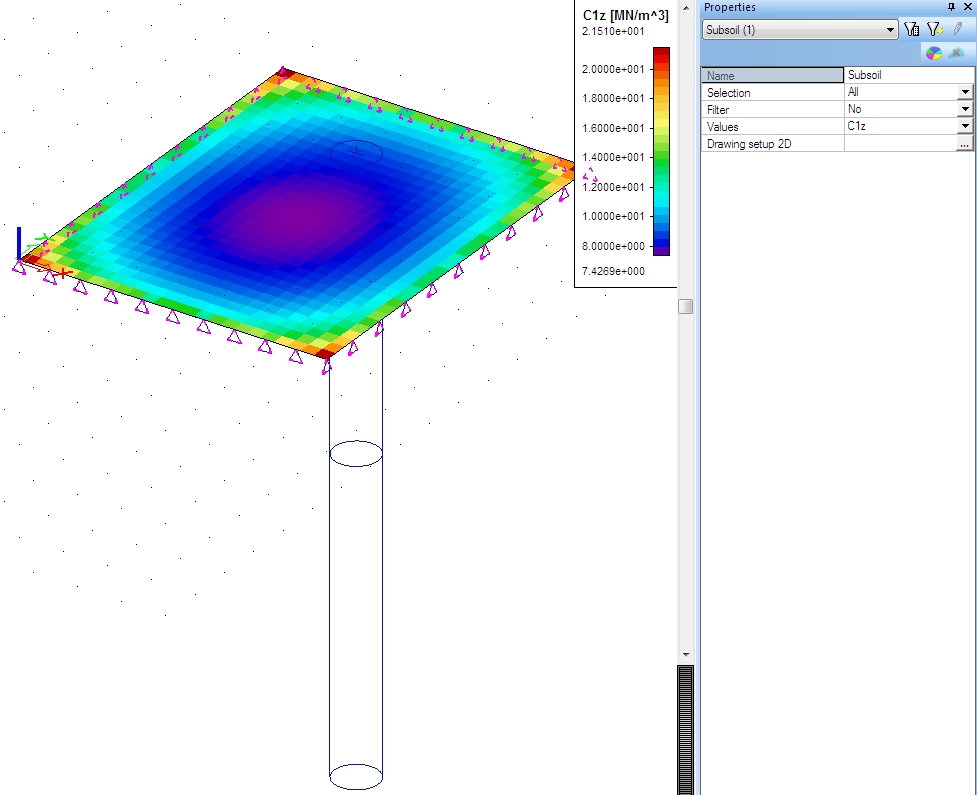Screen dimensions: 977x795
Task: Expand the Filter dropdown showing No
Action: pyautogui.click(x=965, y=109)
